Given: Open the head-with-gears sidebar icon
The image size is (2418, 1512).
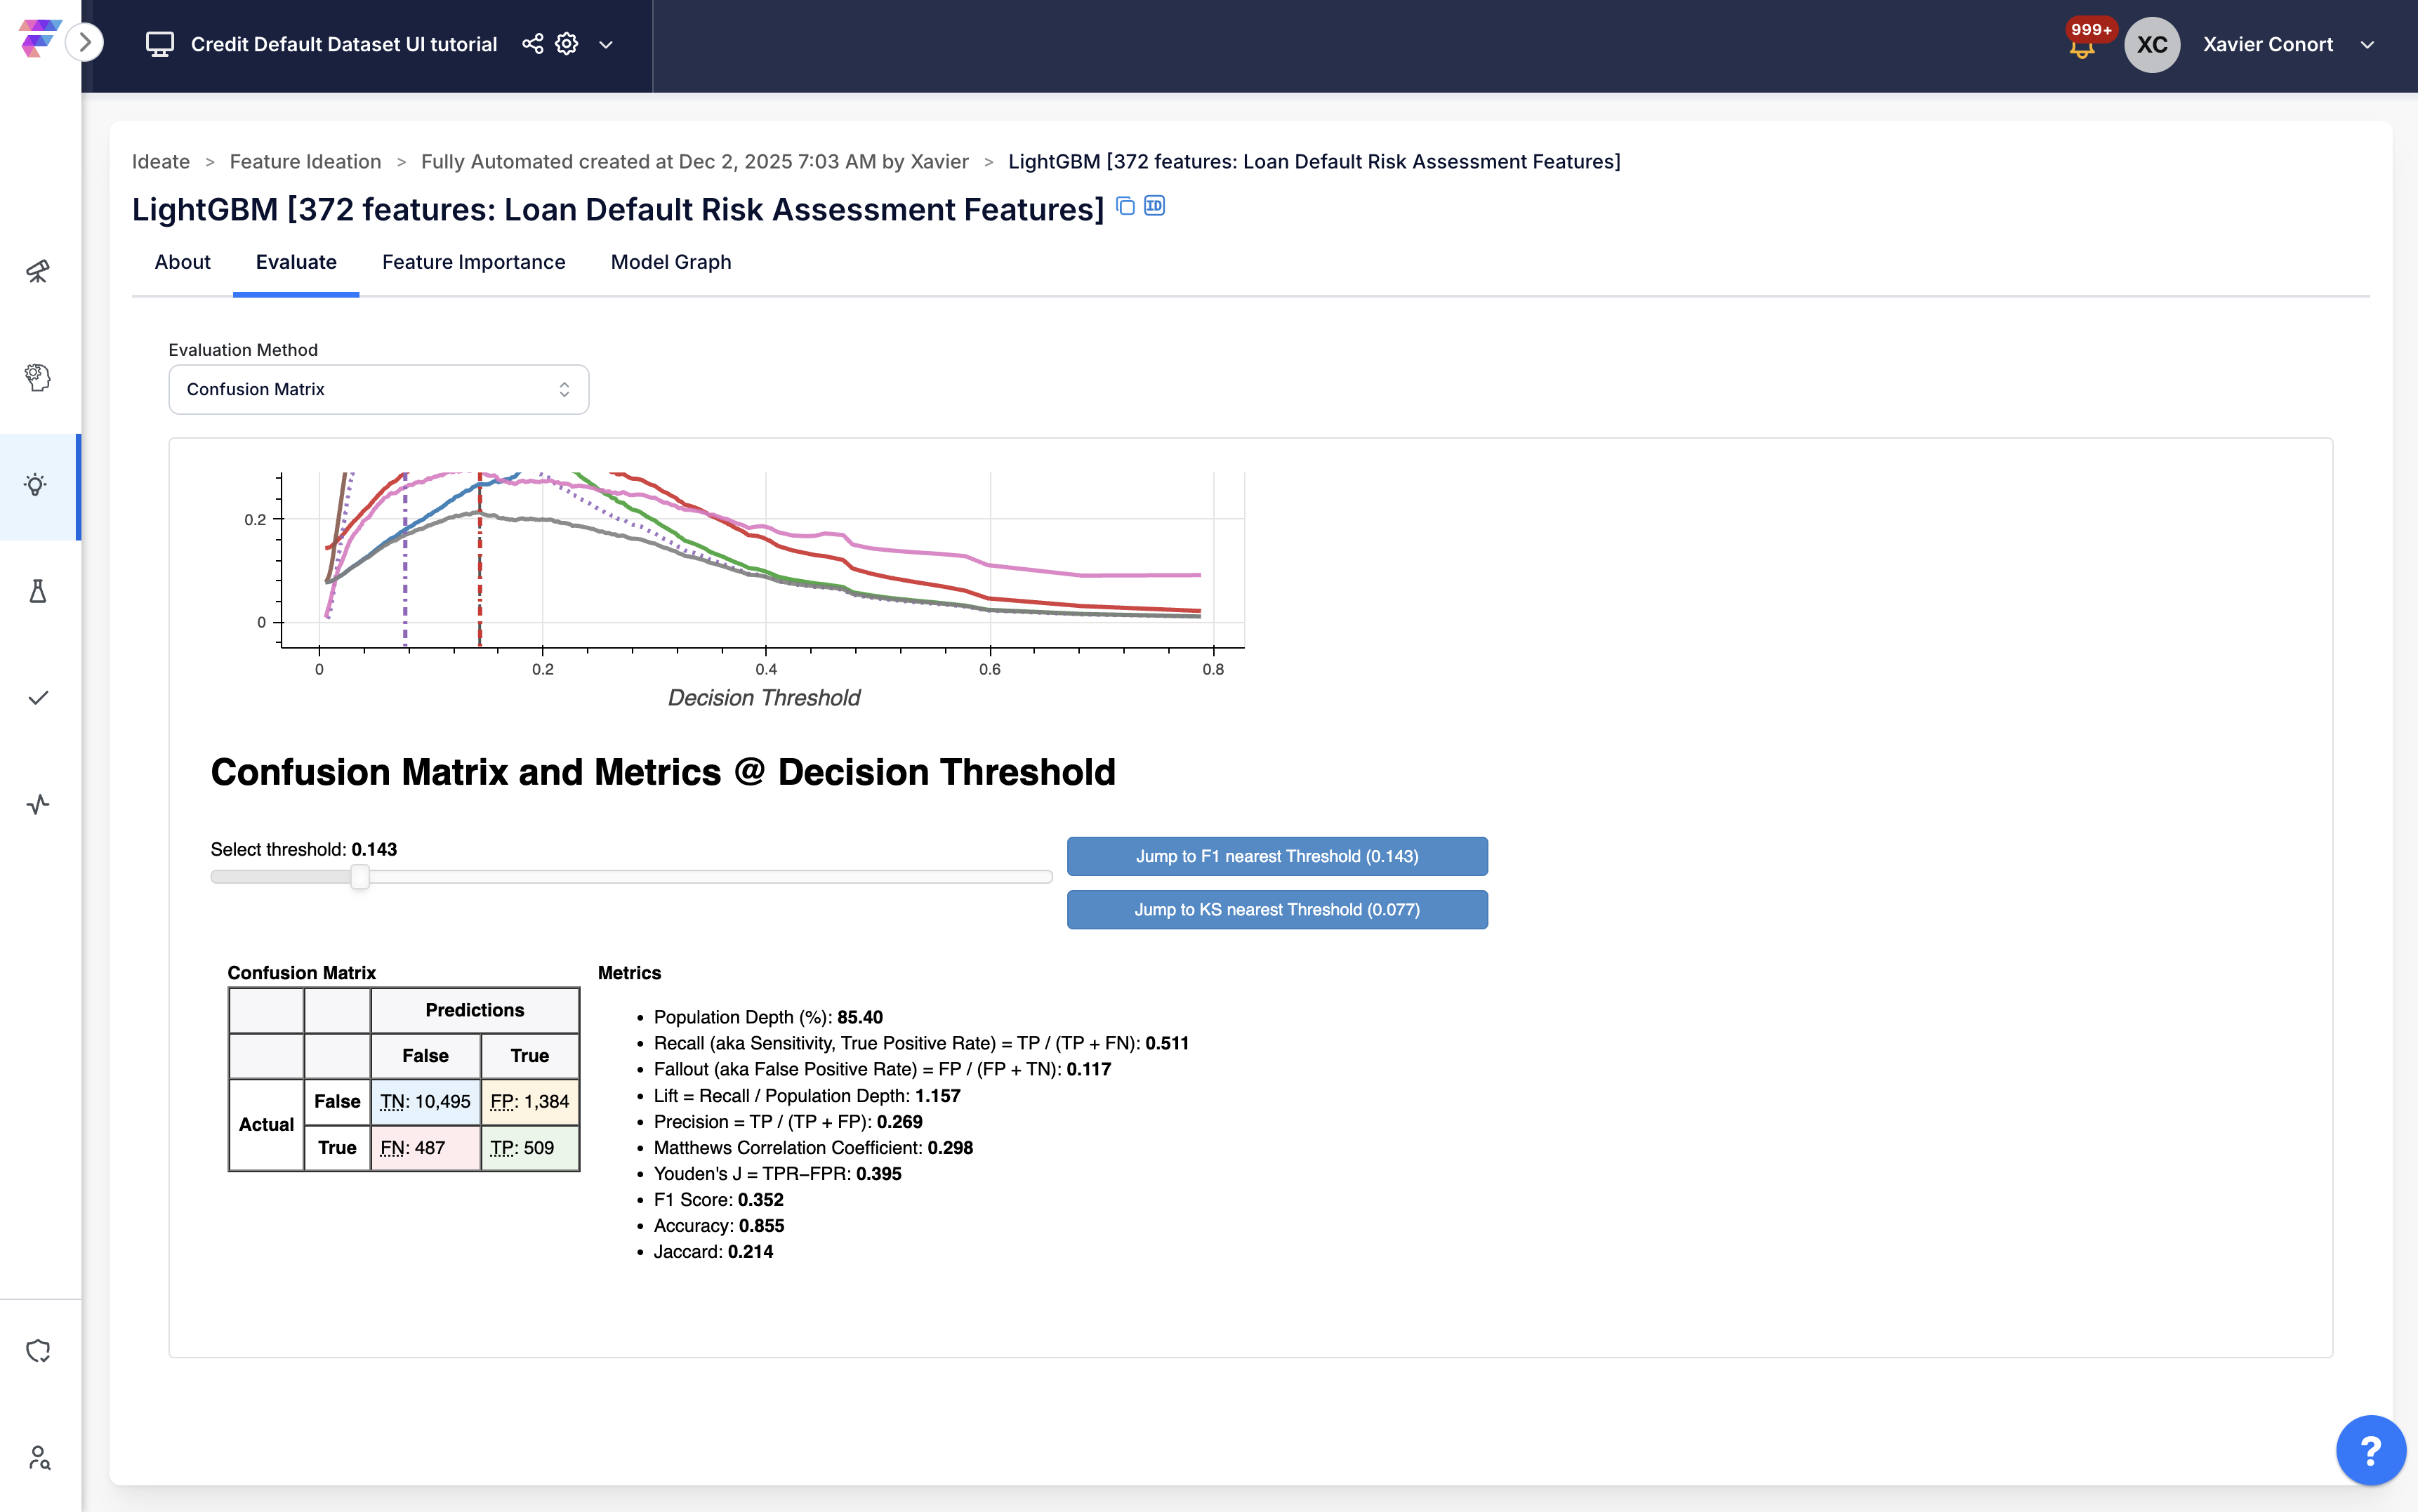Looking at the screenshot, I should [x=38, y=378].
